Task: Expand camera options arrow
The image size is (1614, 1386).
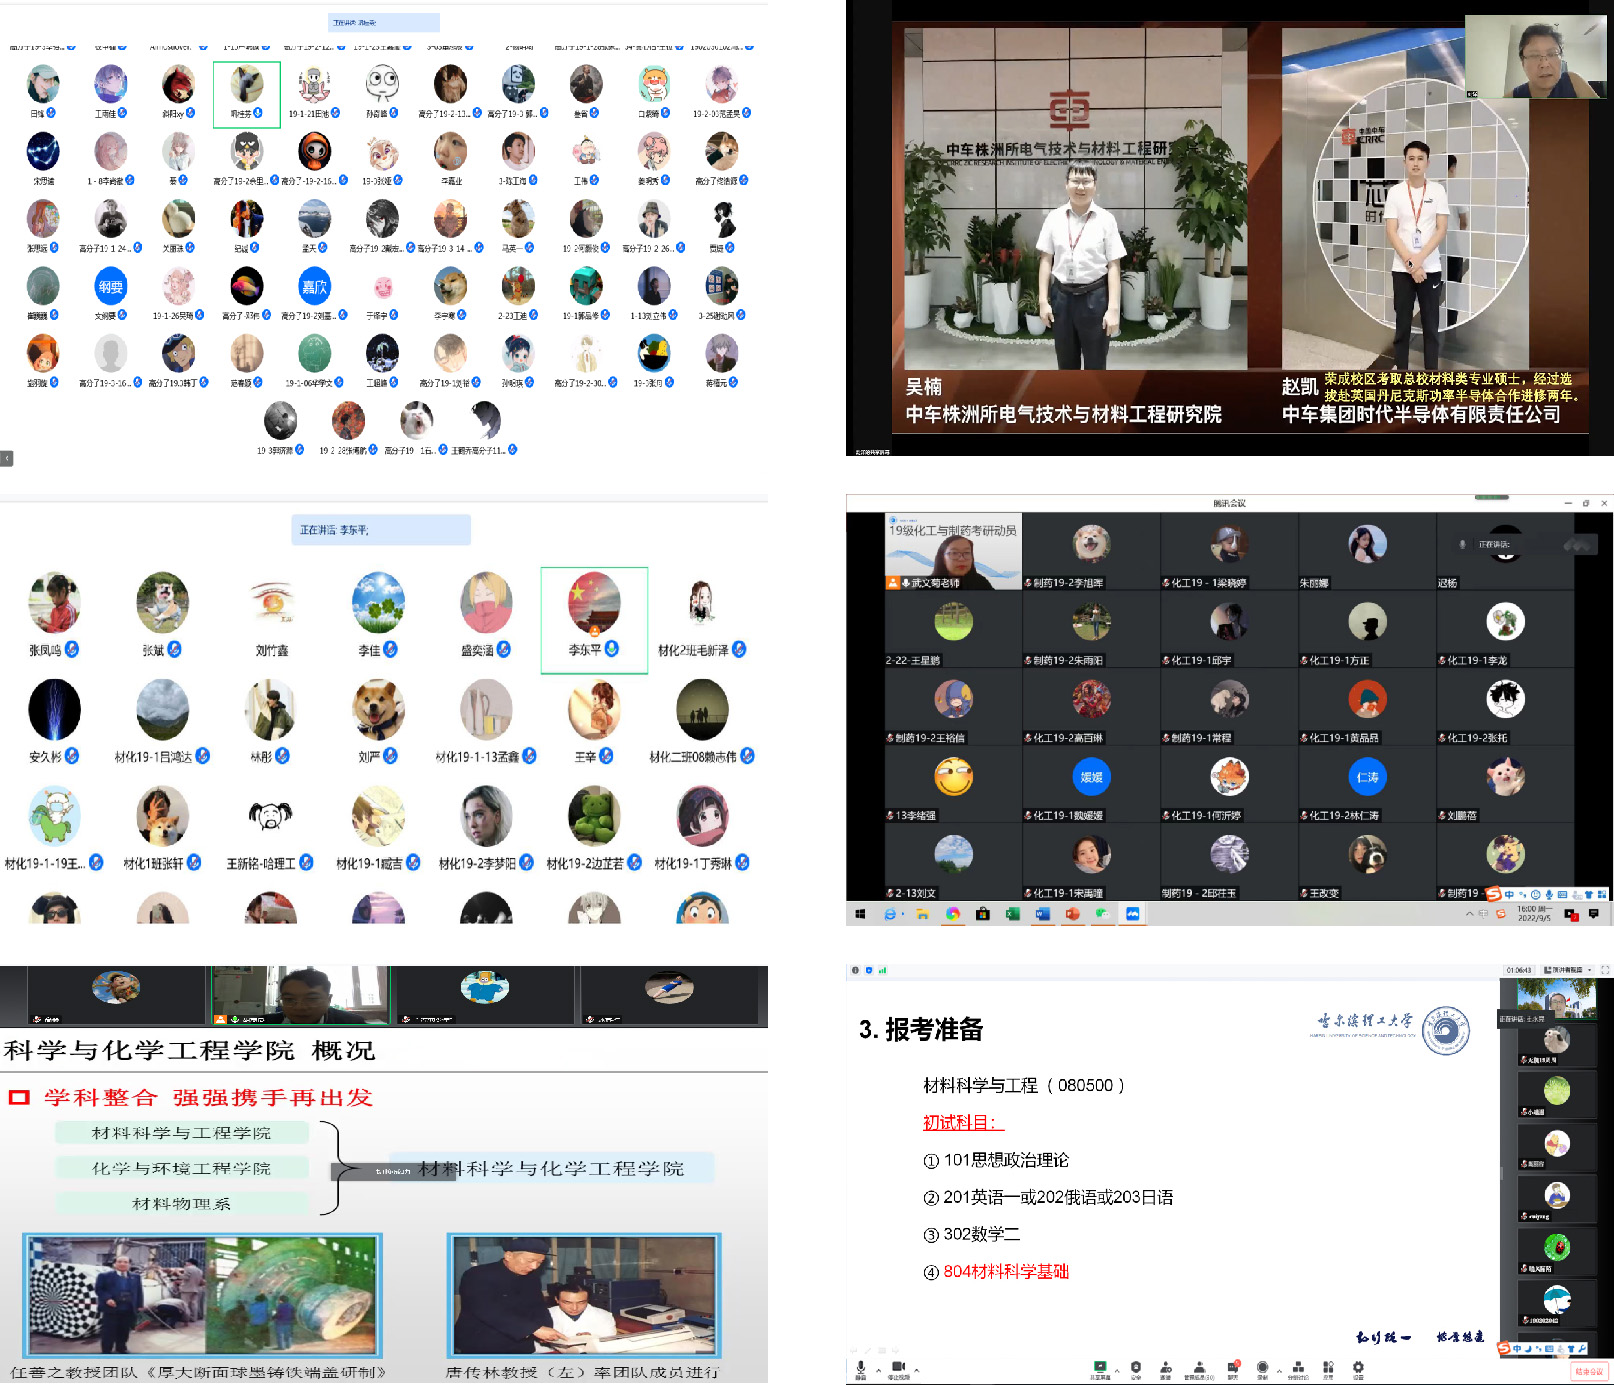Action: pyautogui.click(x=916, y=1370)
